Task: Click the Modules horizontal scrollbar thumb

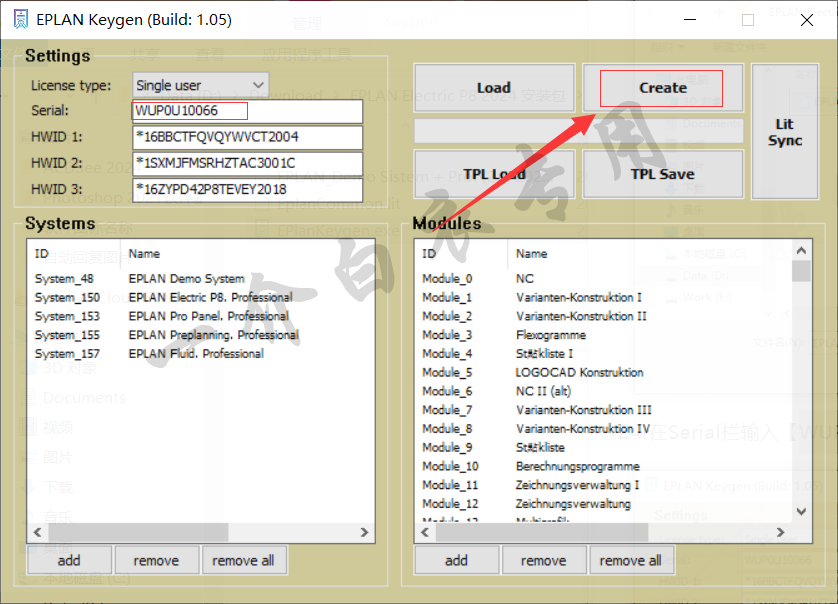Action: click(542, 532)
